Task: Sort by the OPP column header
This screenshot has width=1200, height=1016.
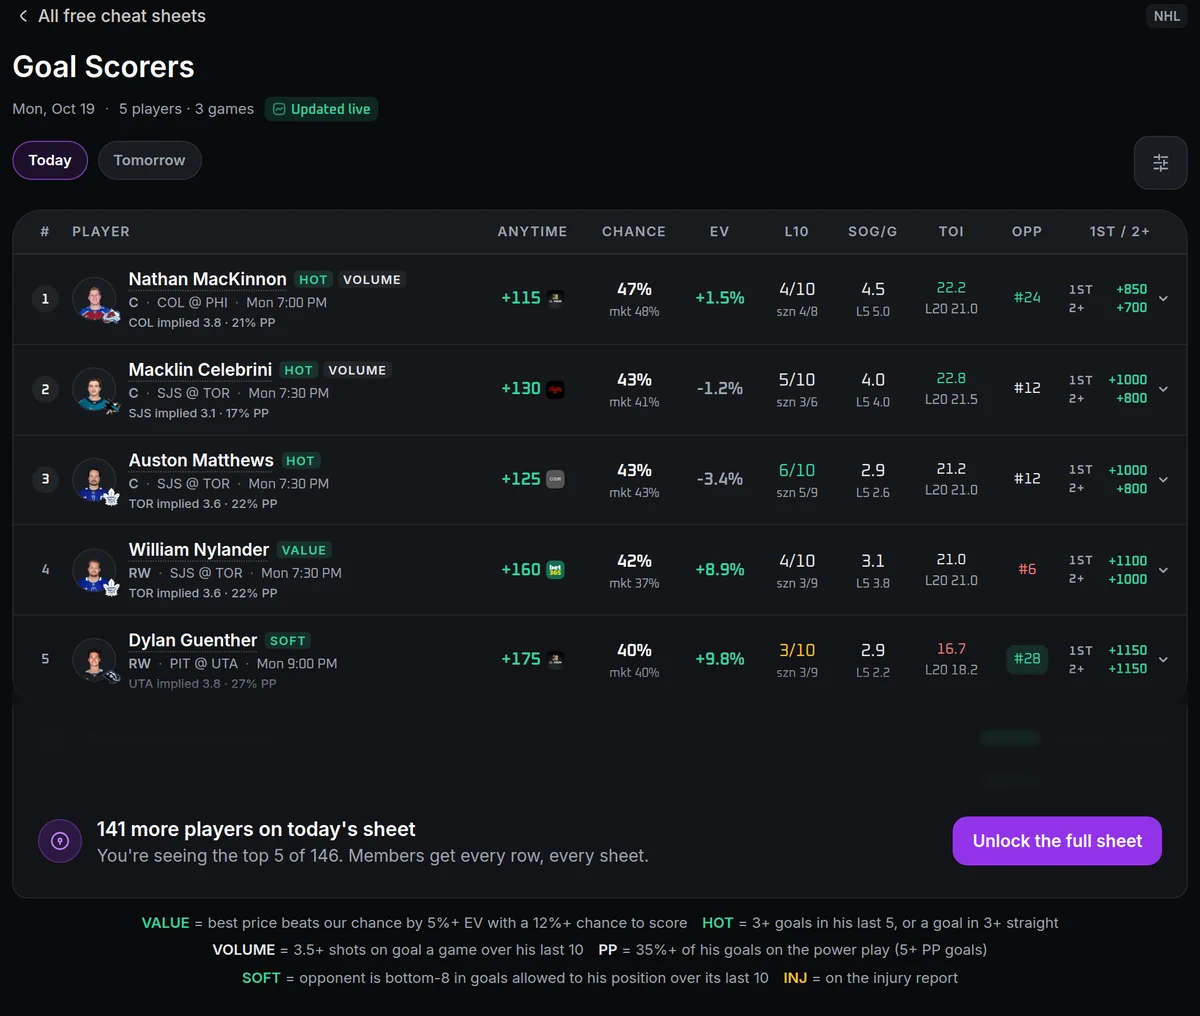Action: (x=1027, y=231)
